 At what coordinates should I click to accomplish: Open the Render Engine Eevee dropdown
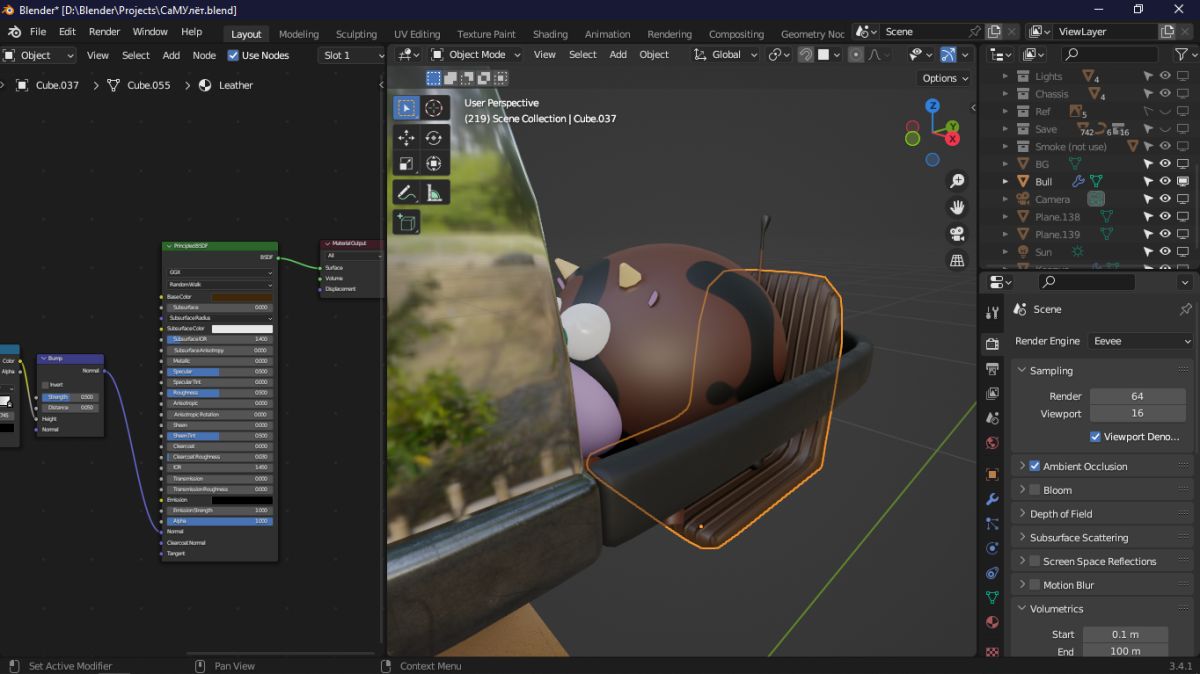tap(1141, 341)
